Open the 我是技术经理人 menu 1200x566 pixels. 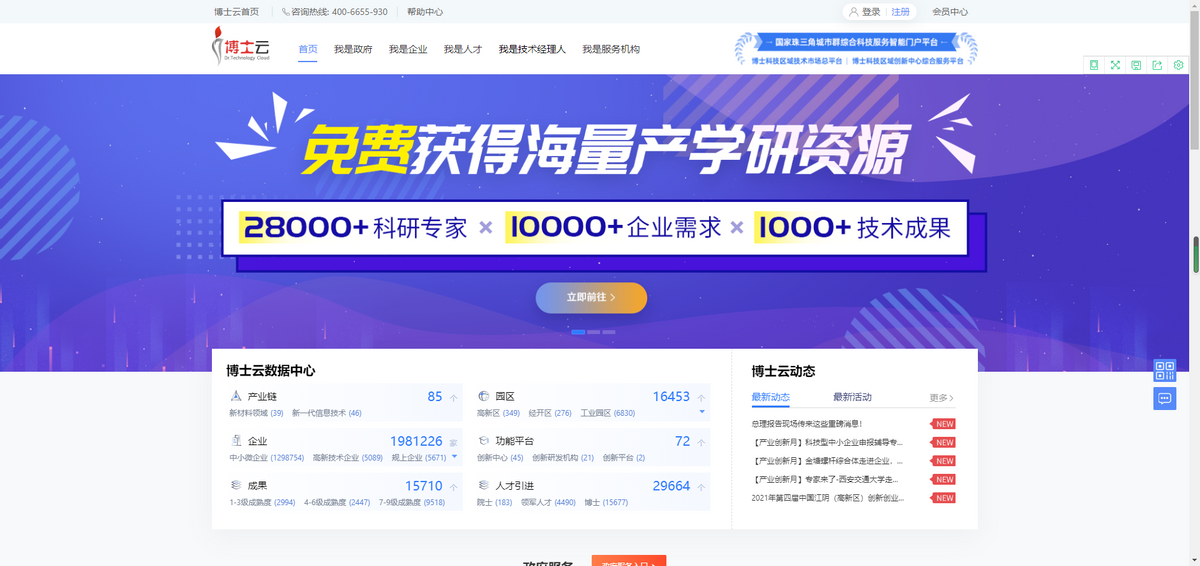pos(532,49)
